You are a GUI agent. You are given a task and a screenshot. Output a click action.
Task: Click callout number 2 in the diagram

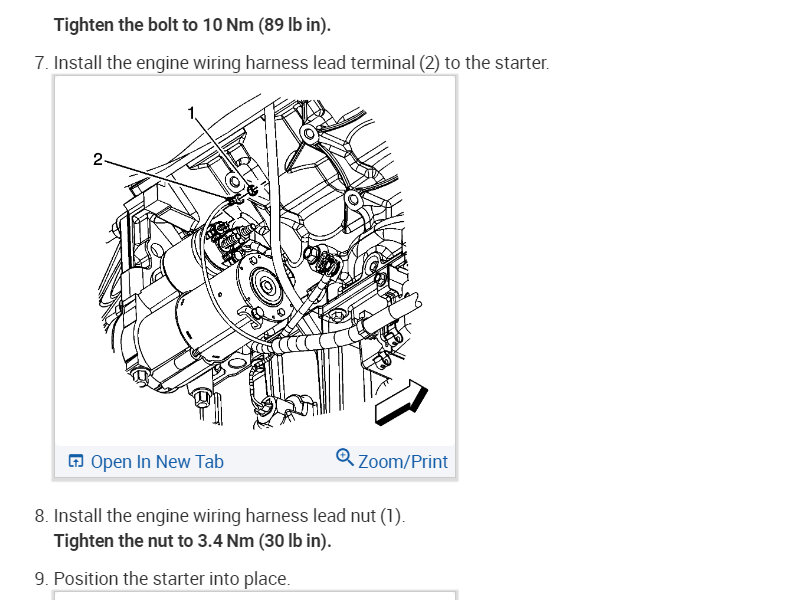click(98, 159)
